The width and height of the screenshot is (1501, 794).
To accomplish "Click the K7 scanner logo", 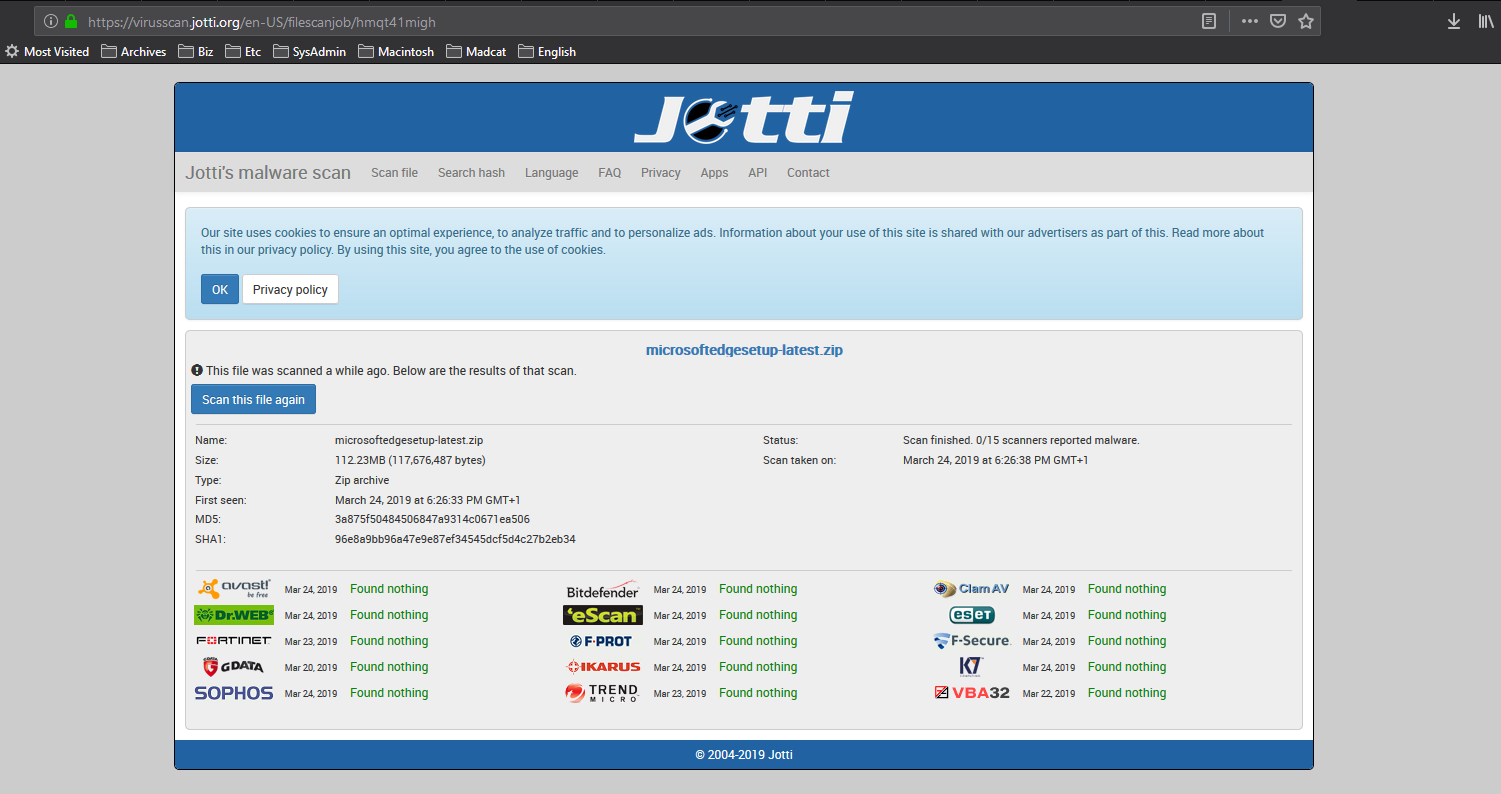I will tap(971, 667).
